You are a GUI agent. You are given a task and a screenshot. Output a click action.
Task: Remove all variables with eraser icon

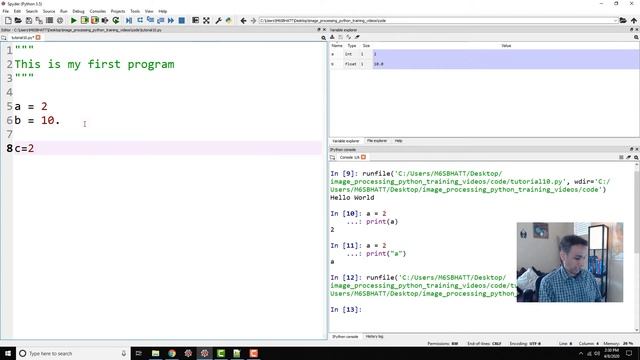coord(357,37)
